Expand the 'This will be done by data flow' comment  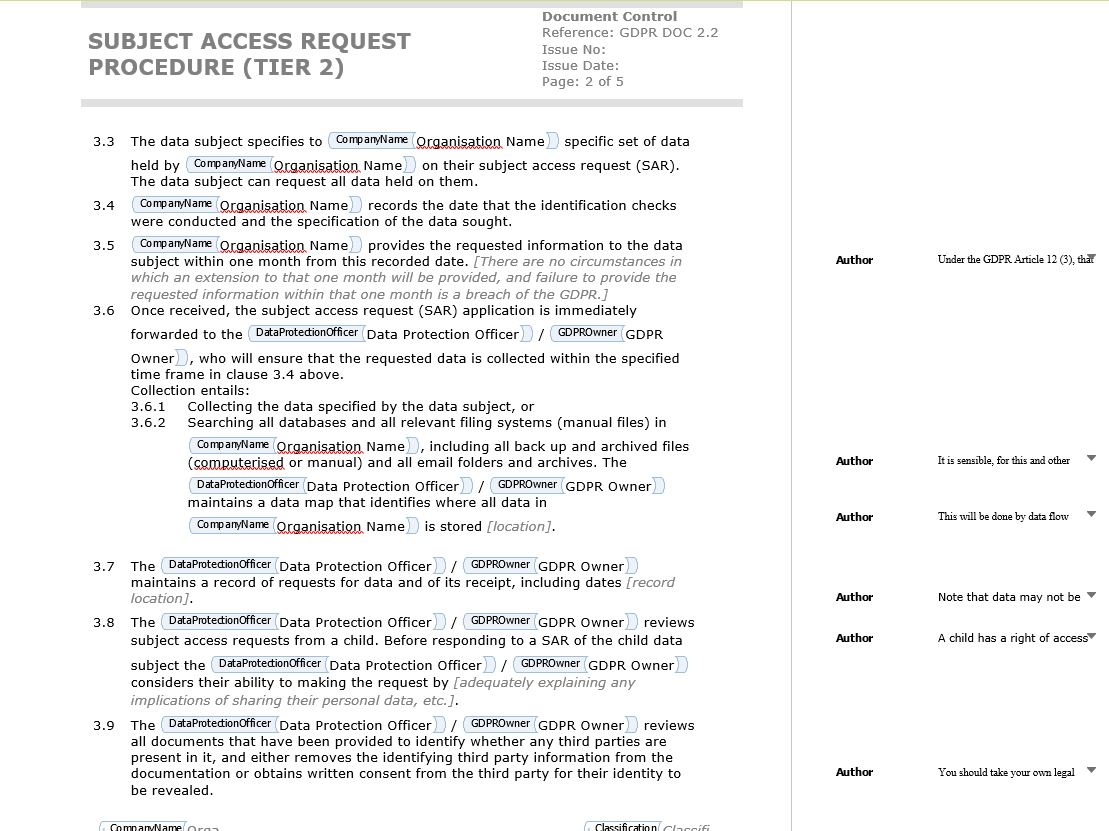pyautogui.click(x=1091, y=516)
